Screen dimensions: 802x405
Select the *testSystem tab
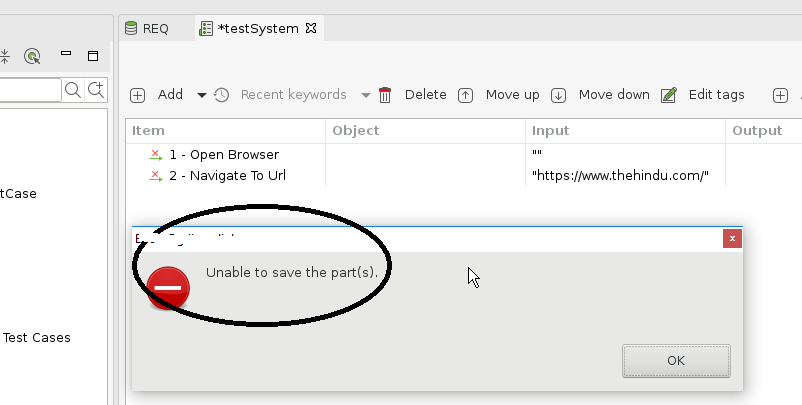(257, 28)
